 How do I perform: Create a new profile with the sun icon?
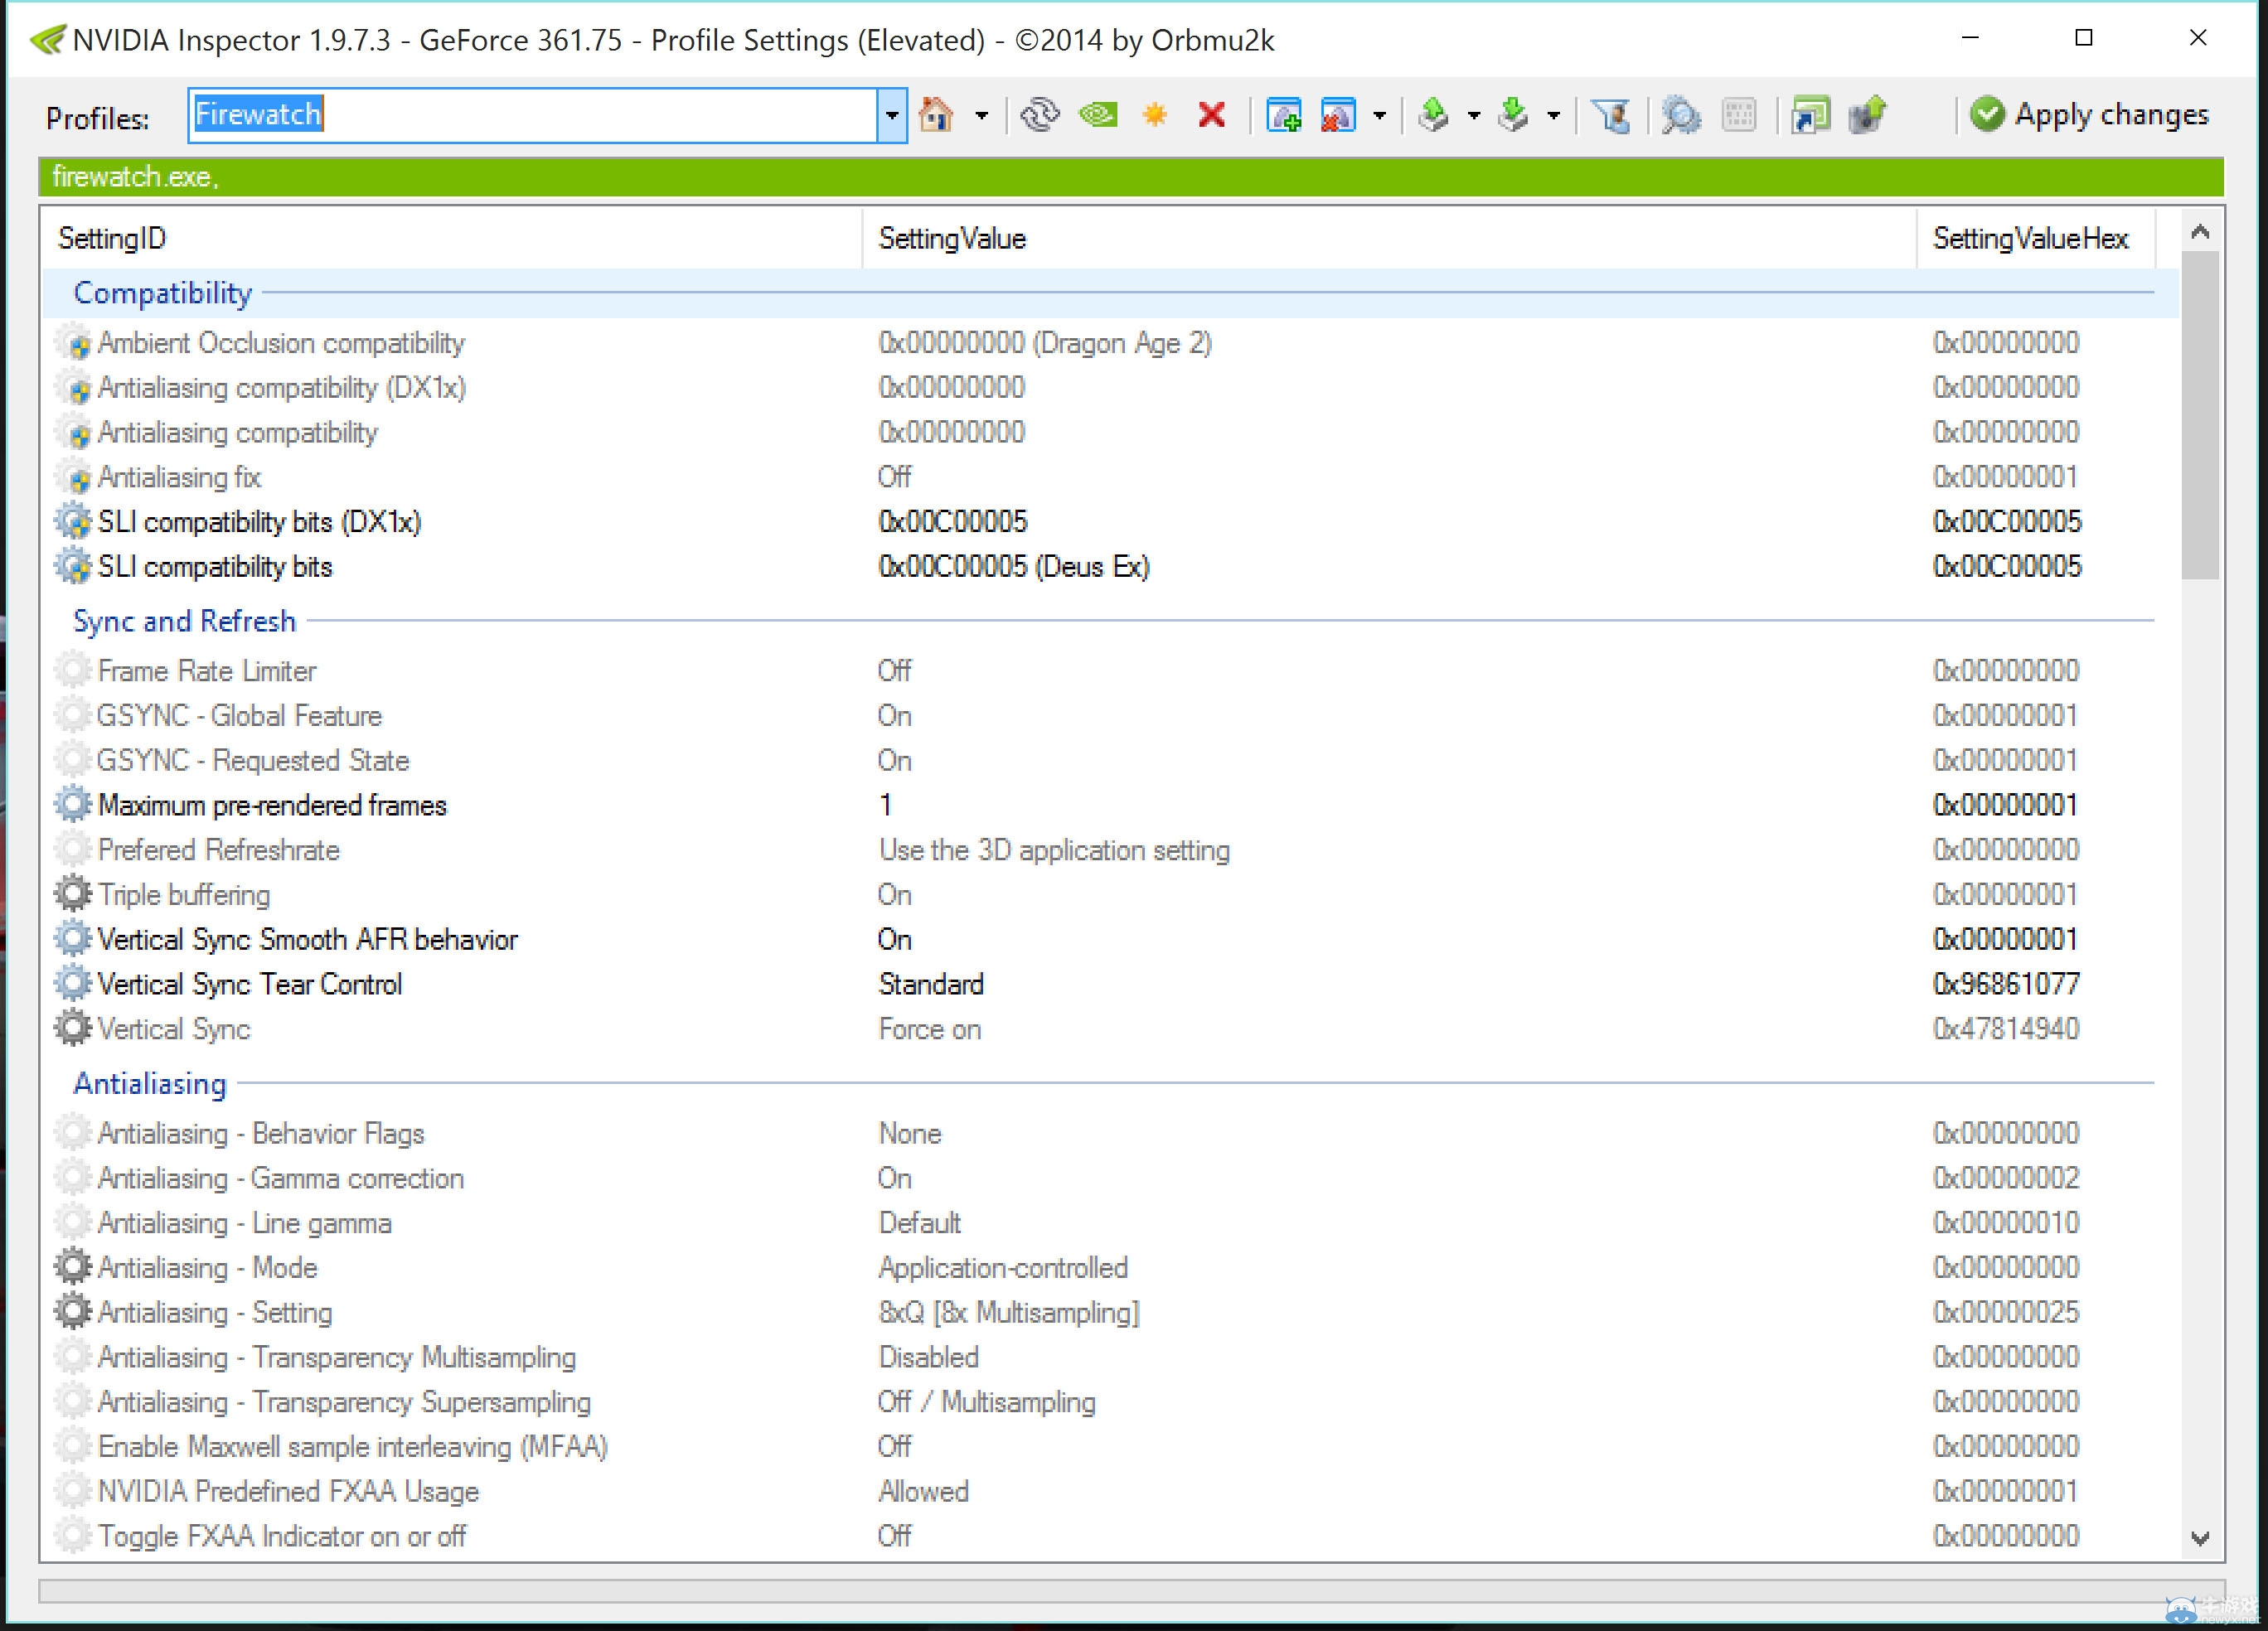point(1155,115)
